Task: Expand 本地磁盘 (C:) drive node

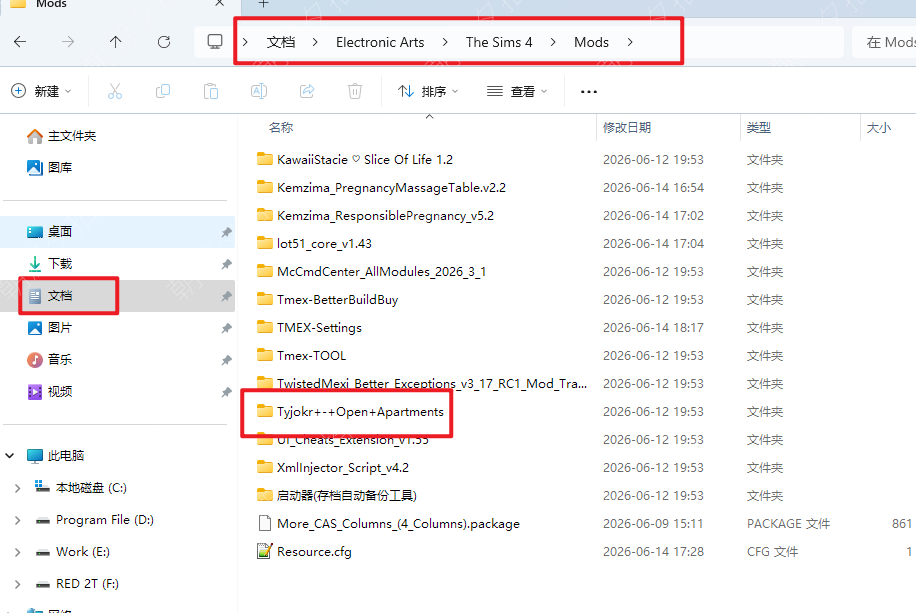Action: point(18,488)
